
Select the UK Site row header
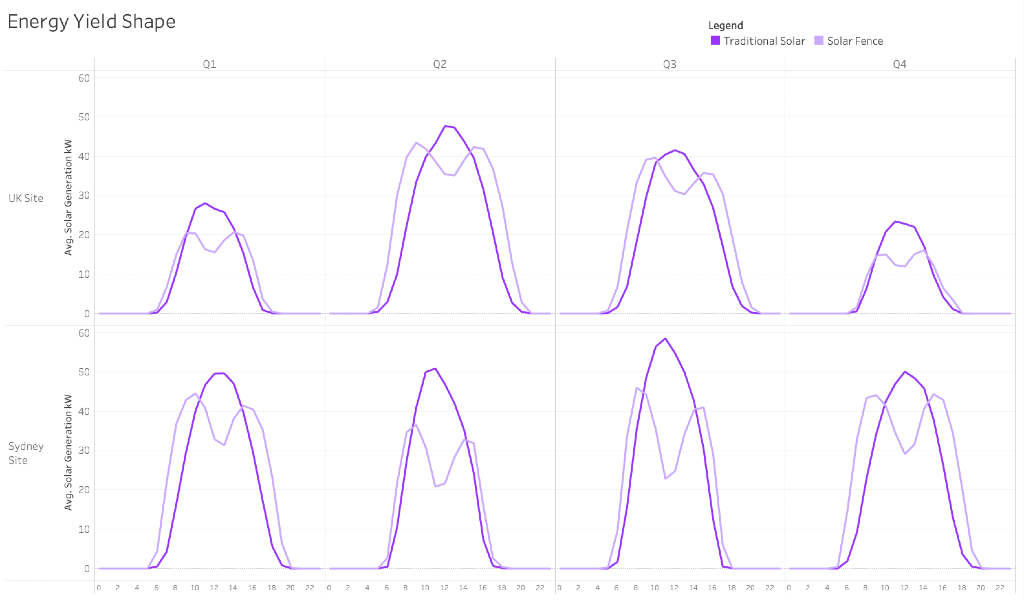[26, 198]
